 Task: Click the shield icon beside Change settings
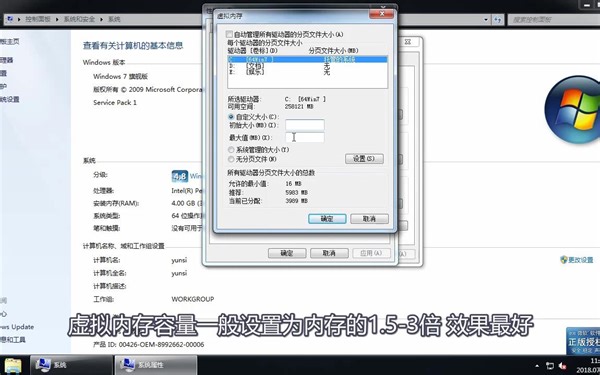564,260
